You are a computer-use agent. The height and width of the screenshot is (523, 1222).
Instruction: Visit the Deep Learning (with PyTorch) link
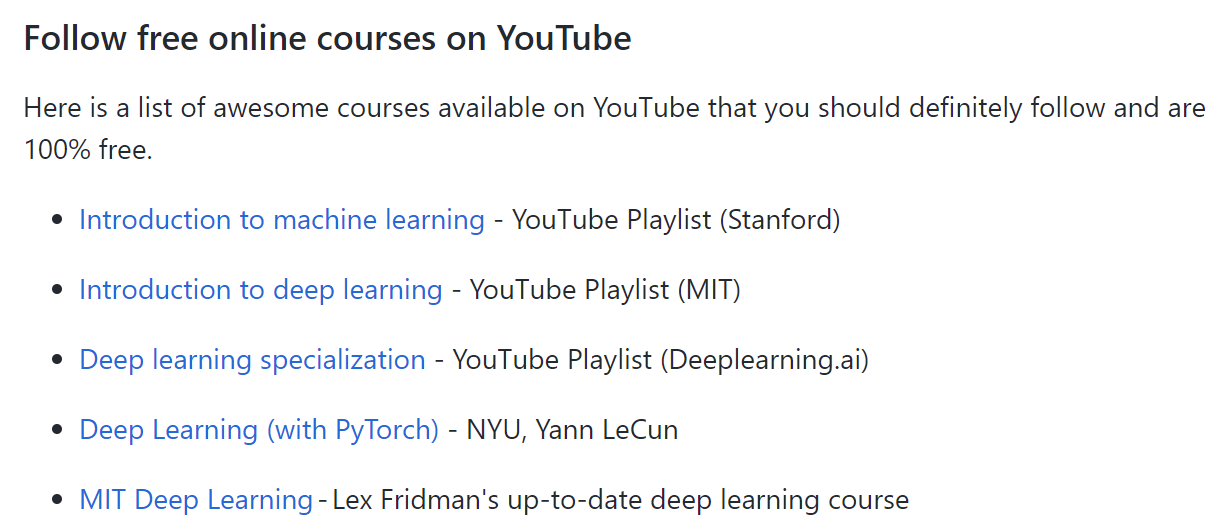pyautogui.click(x=259, y=430)
